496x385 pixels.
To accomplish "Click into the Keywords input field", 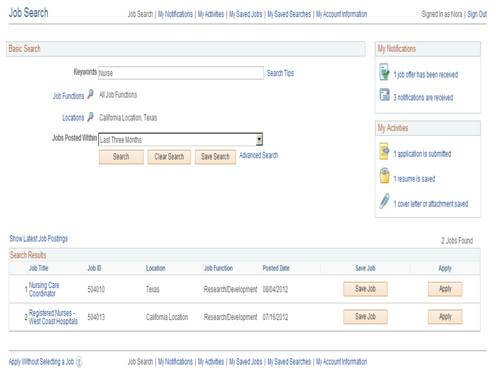I will (181, 73).
